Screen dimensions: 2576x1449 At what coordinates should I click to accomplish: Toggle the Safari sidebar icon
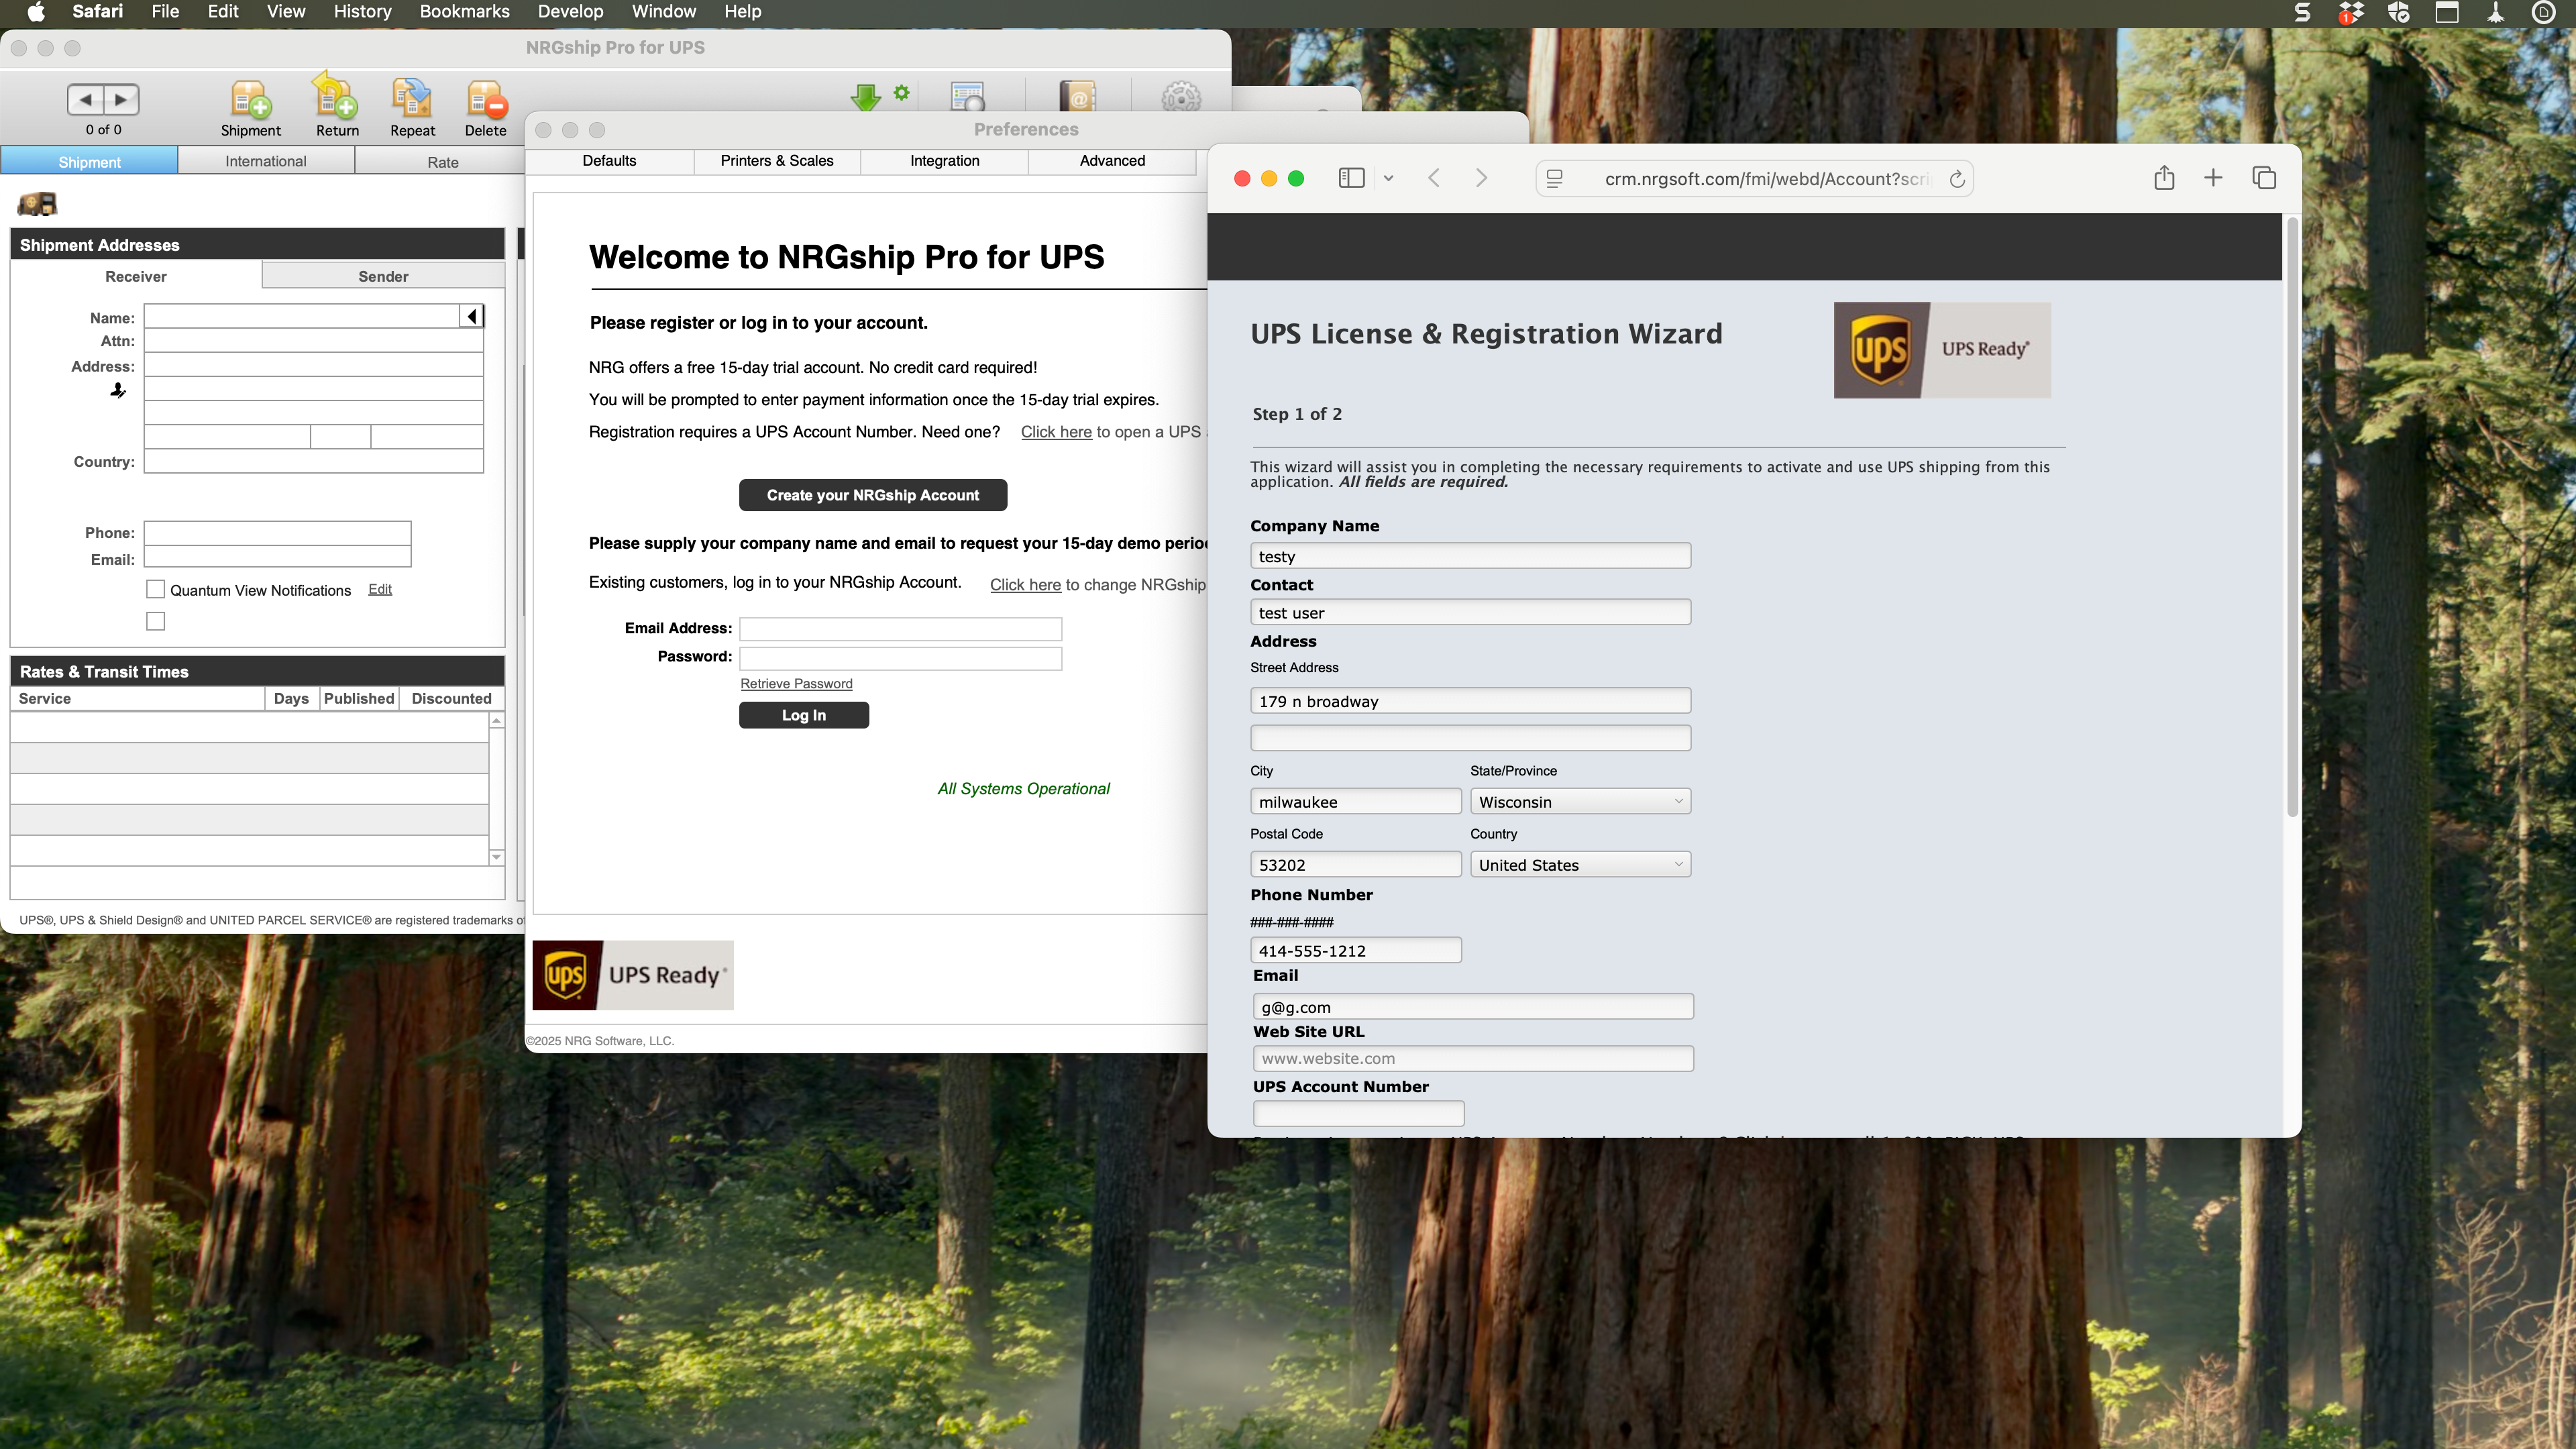point(1351,178)
